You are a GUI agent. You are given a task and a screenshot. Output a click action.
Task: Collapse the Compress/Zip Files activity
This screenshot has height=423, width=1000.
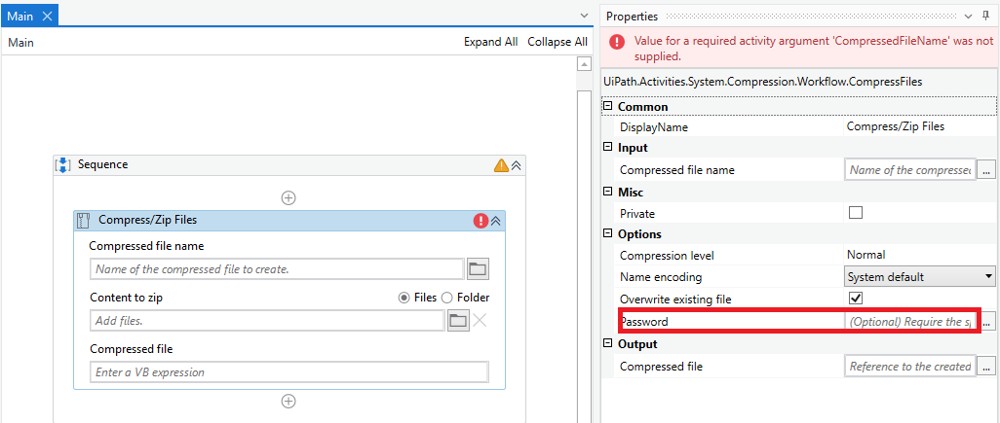(496, 221)
